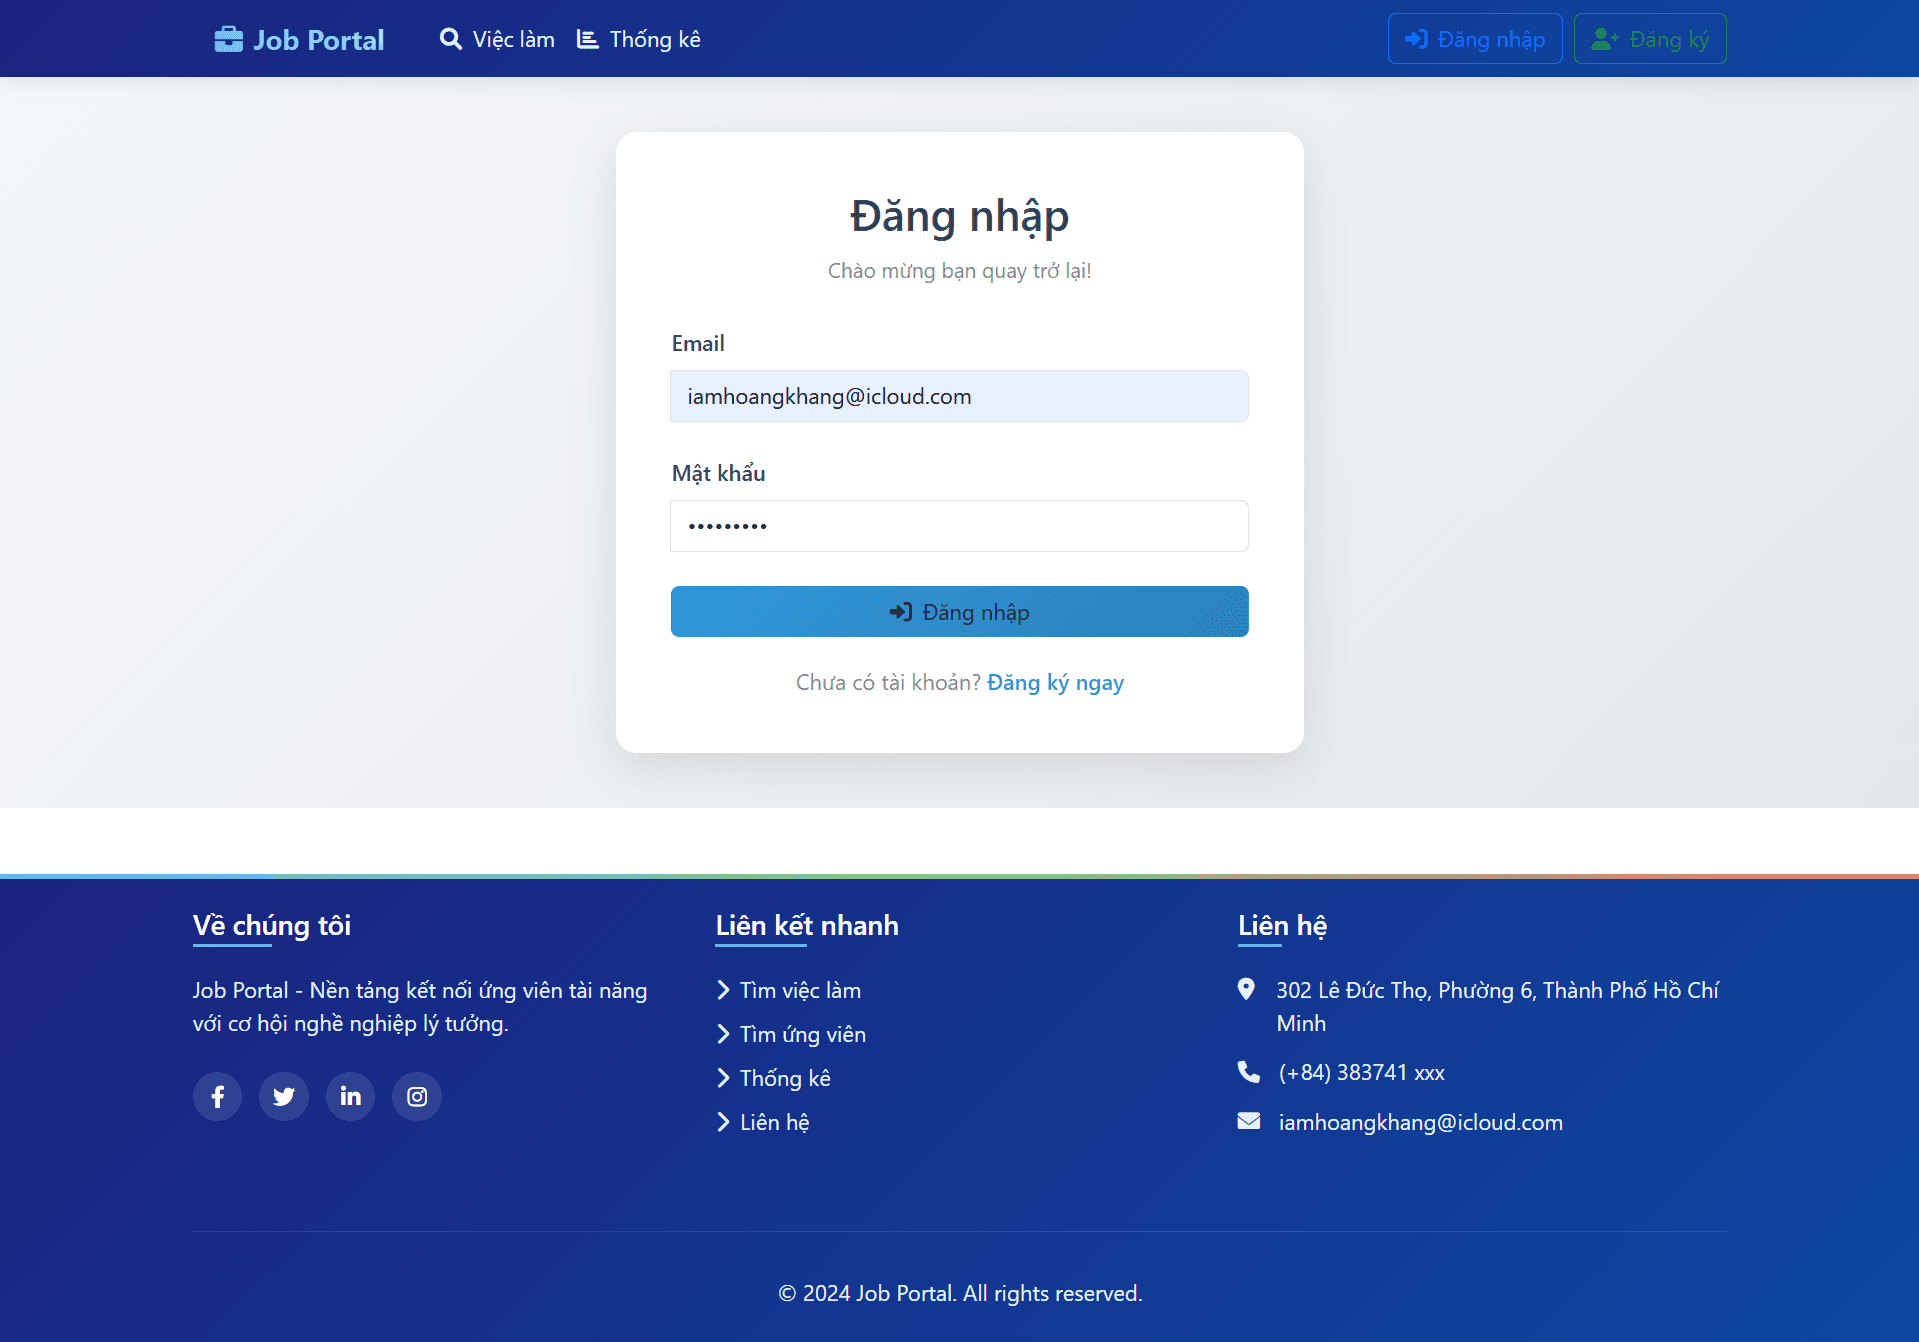Image resolution: width=1919 pixels, height=1342 pixels.
Task: Click the chevron beside footer Liên hệ link
Action: 723,1122
